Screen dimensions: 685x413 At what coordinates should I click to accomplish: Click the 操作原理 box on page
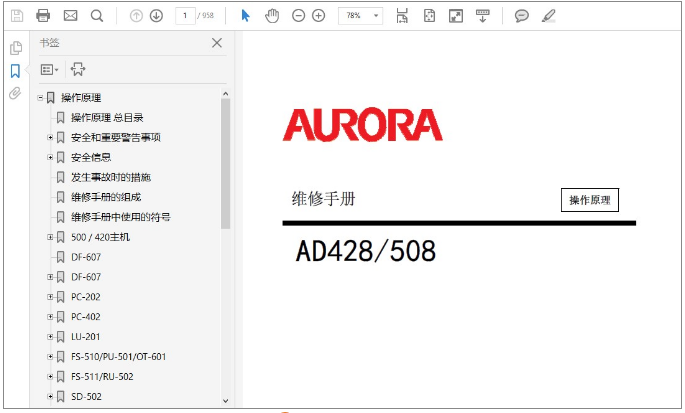590,200
